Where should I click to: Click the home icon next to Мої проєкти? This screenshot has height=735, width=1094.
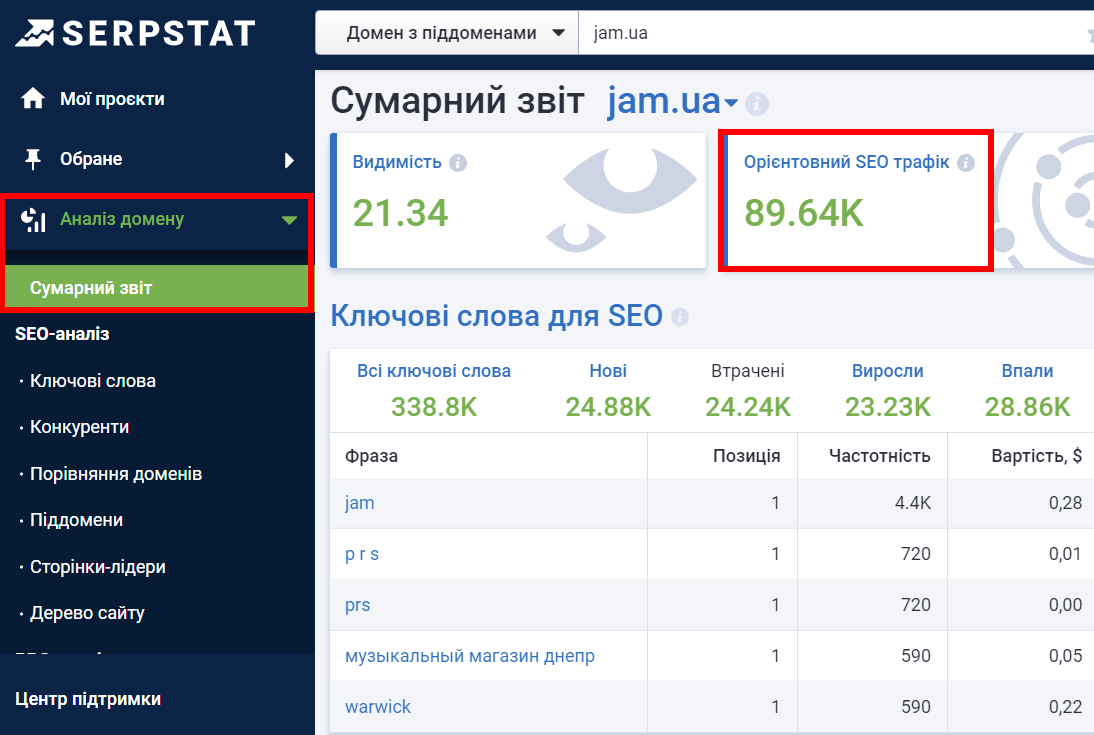(33, 98)
